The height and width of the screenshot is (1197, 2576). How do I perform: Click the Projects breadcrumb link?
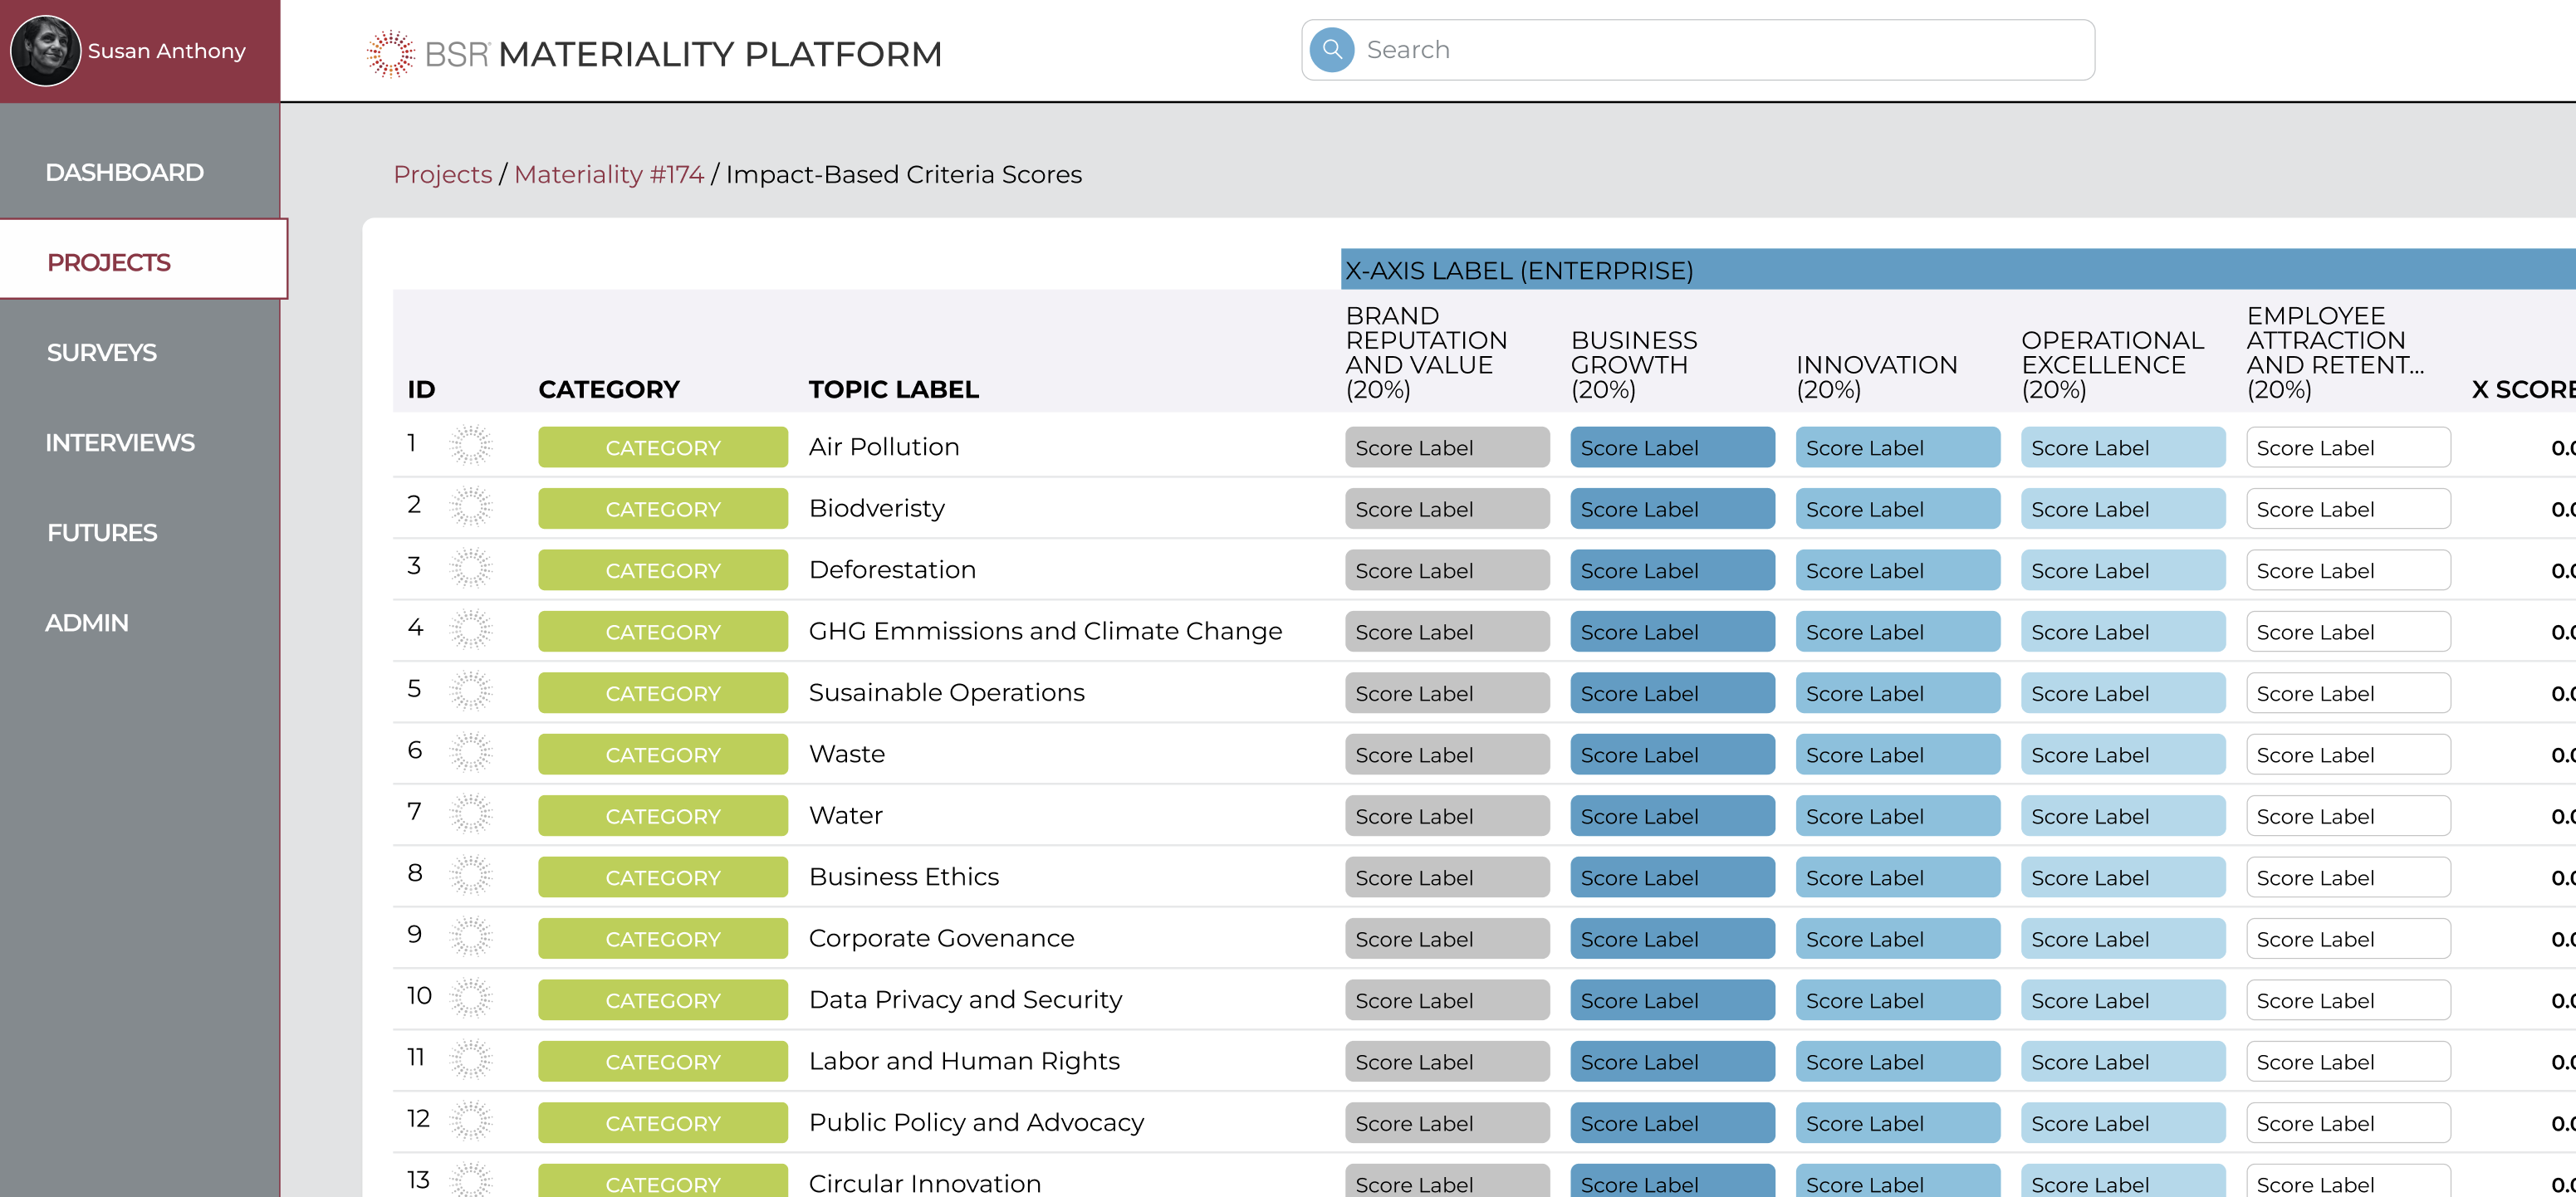(x=442, y=175)
